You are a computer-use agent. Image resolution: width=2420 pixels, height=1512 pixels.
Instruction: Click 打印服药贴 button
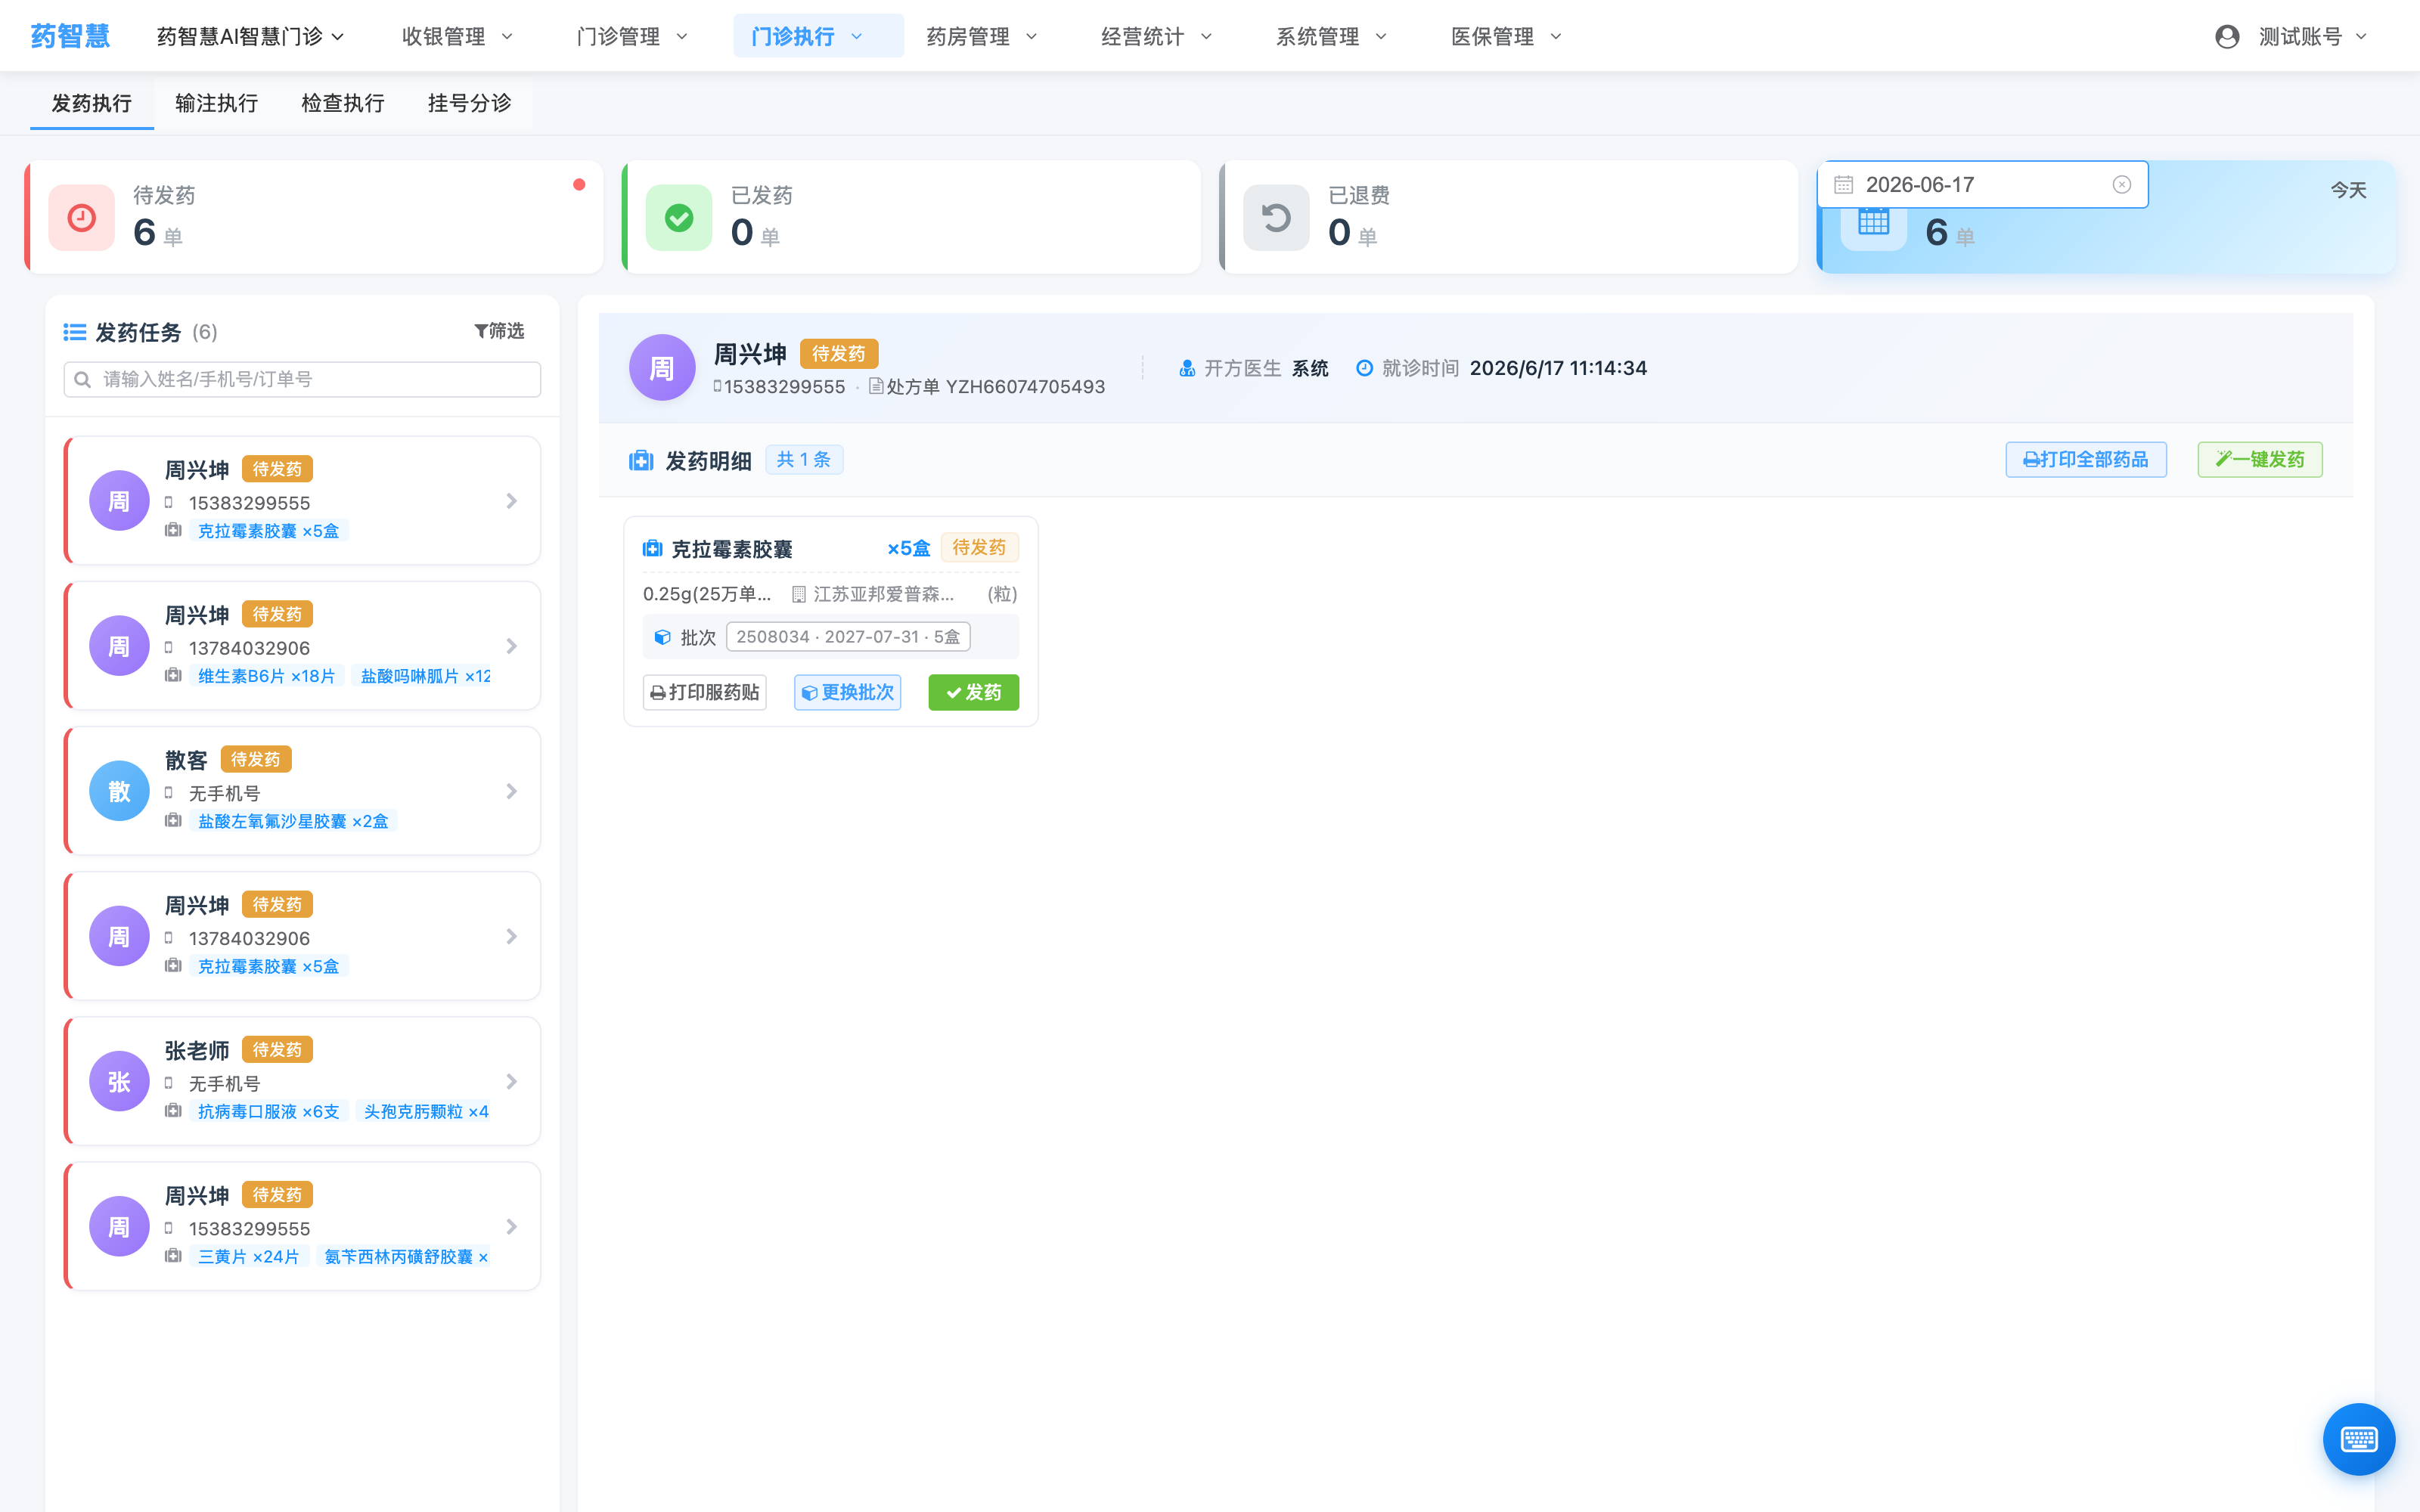point(704,692)
